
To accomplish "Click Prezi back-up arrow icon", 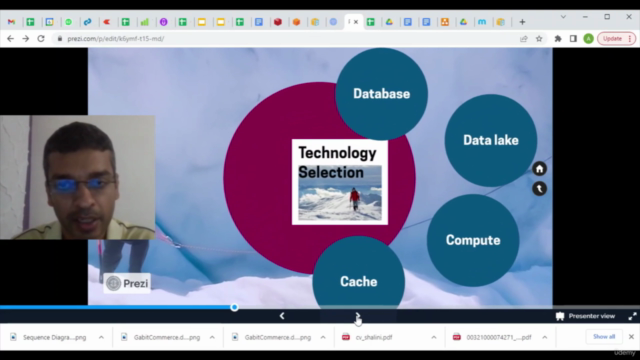I will pyautogui.click(x=539, y=189).
